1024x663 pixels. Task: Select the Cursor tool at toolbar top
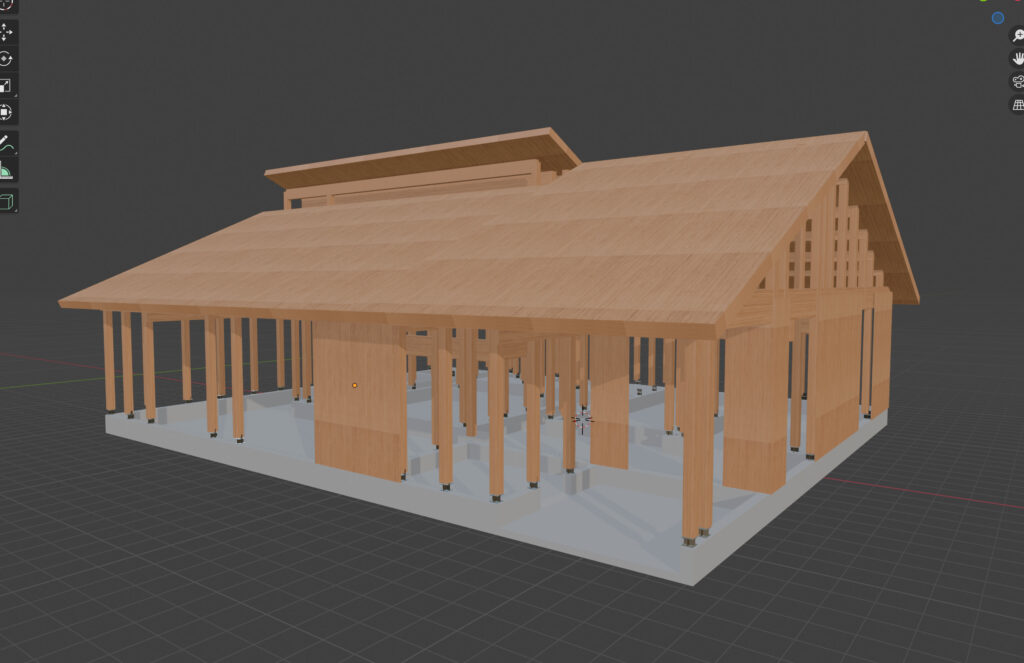(x=7, y=5)
